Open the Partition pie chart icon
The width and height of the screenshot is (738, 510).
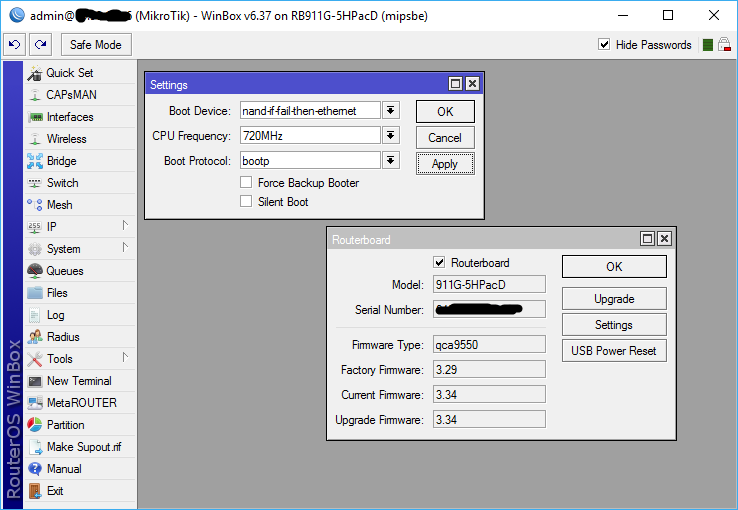[x=35, y=425]
